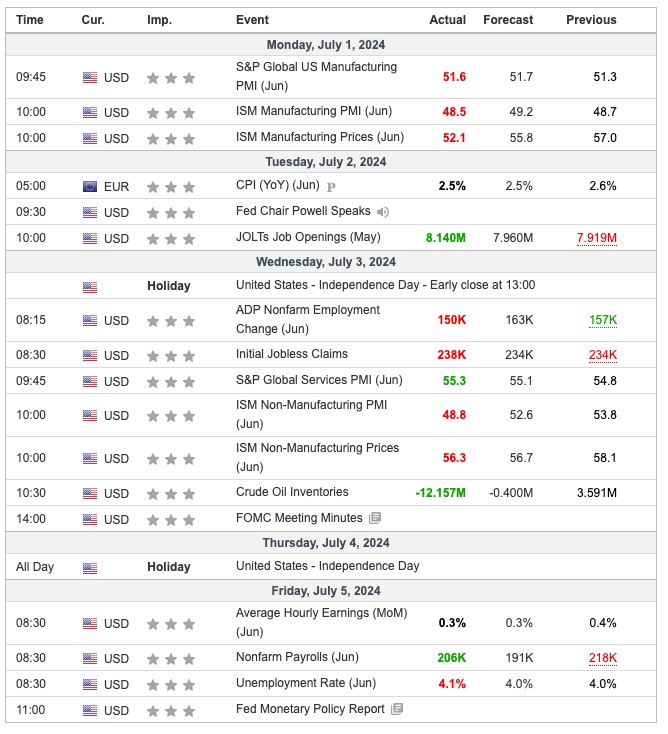Open the Fed Chair Powell Speaks event
The width and height of the screenshot is (668, 734).
coord(305,212)
